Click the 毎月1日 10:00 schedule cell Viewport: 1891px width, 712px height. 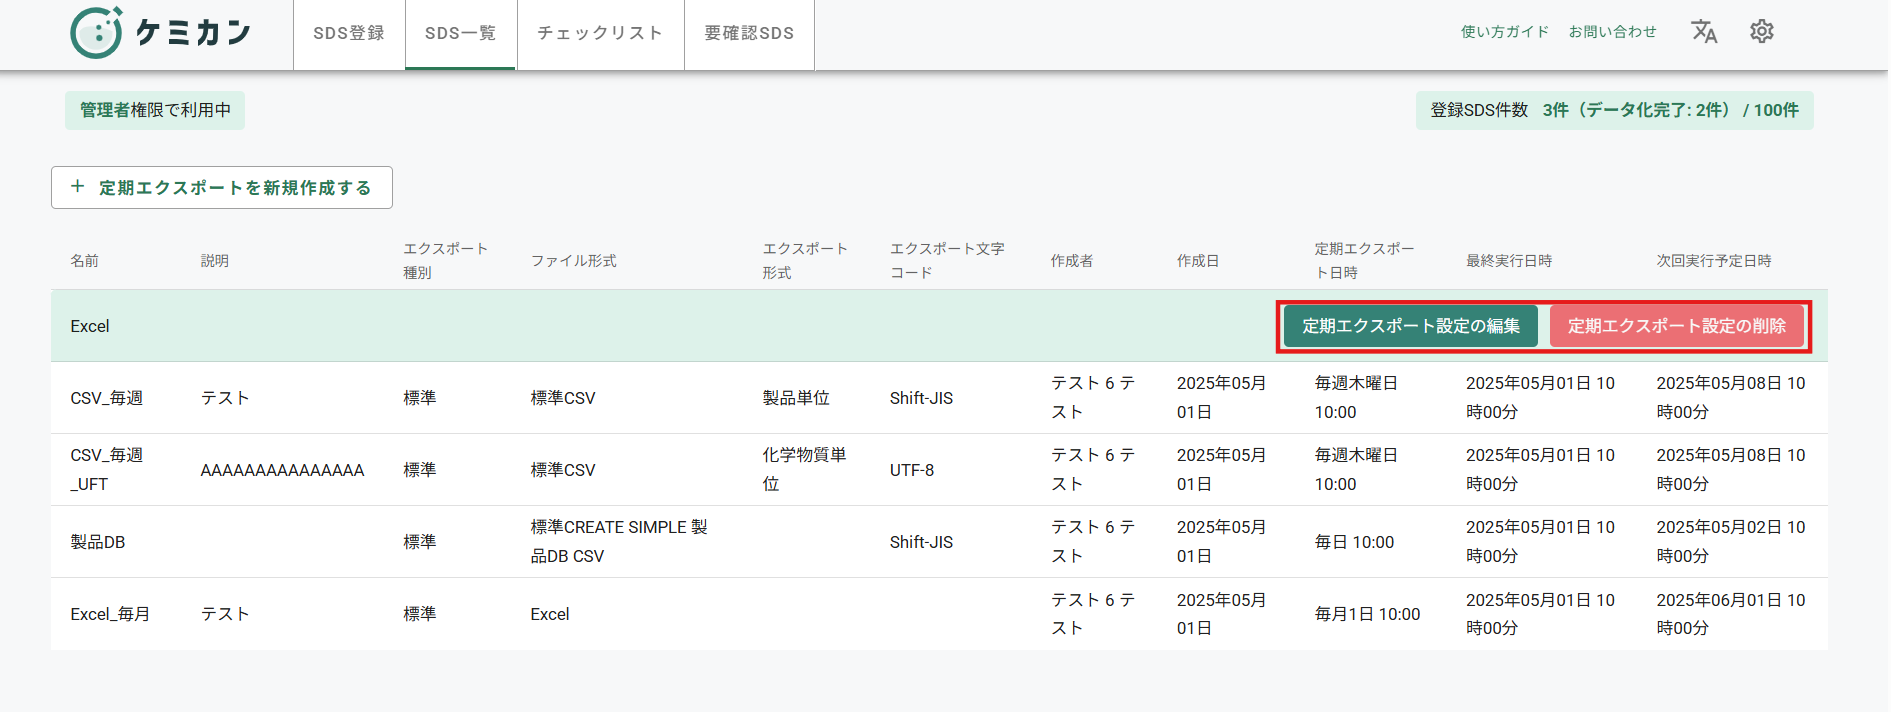(x=1367, y=614)
